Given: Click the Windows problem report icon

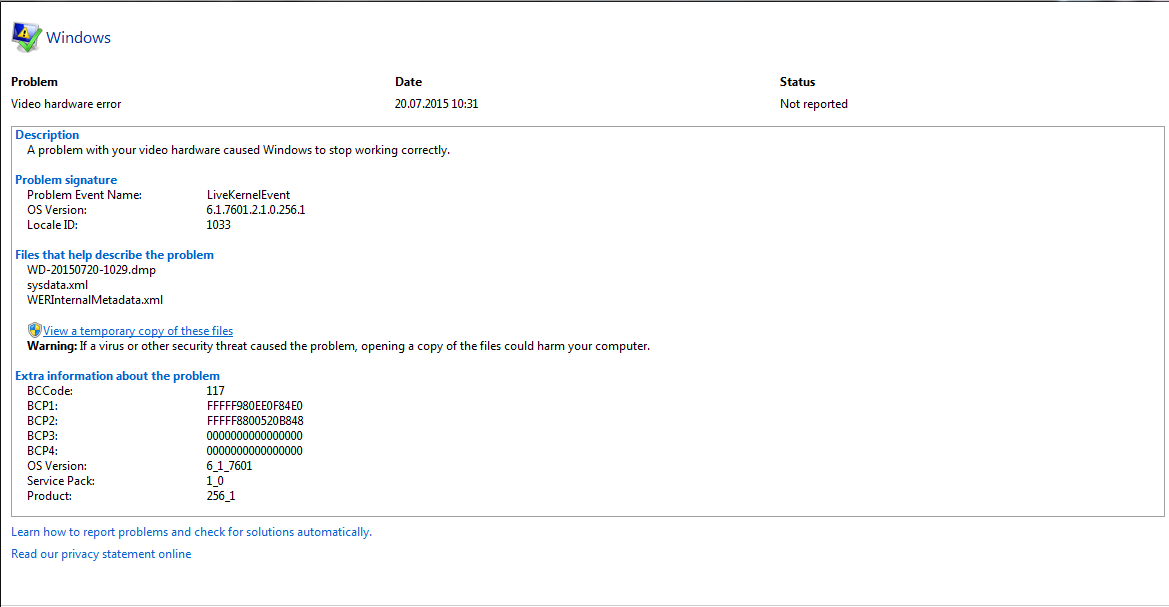Looking at the screenshot, I should click(x=26, y=37).
